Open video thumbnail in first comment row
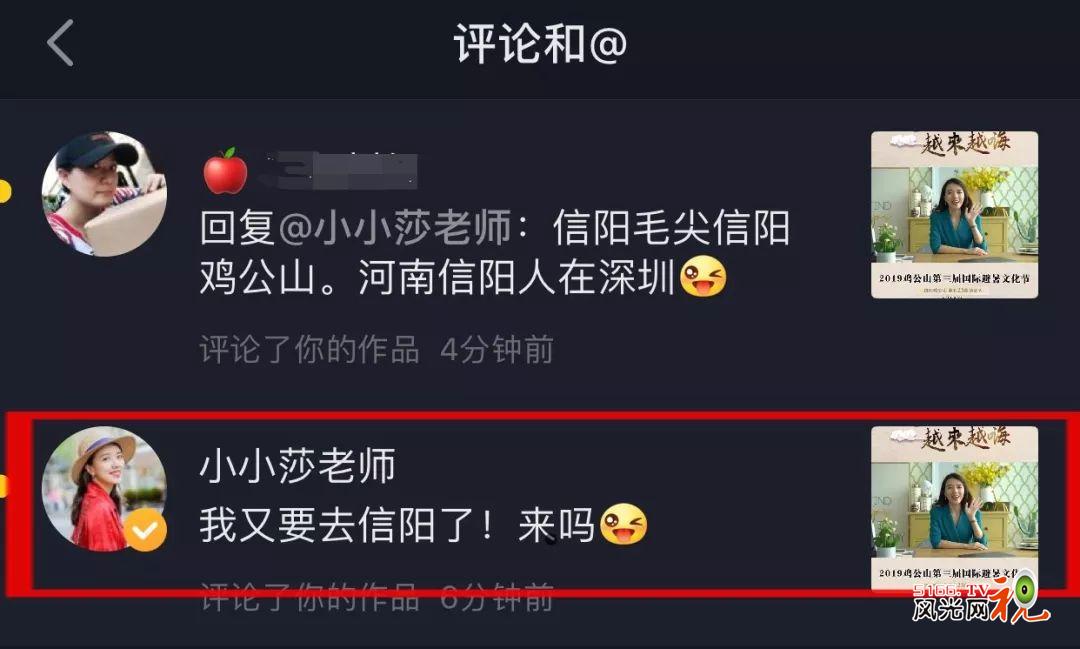 (x=954, y=214)
